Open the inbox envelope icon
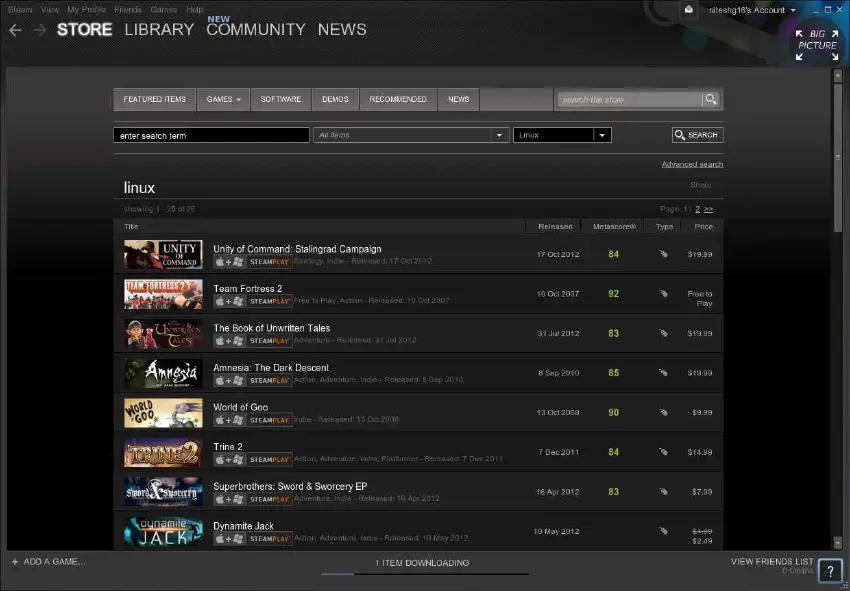This screenshot has height=591, width=850. point(688,10)
